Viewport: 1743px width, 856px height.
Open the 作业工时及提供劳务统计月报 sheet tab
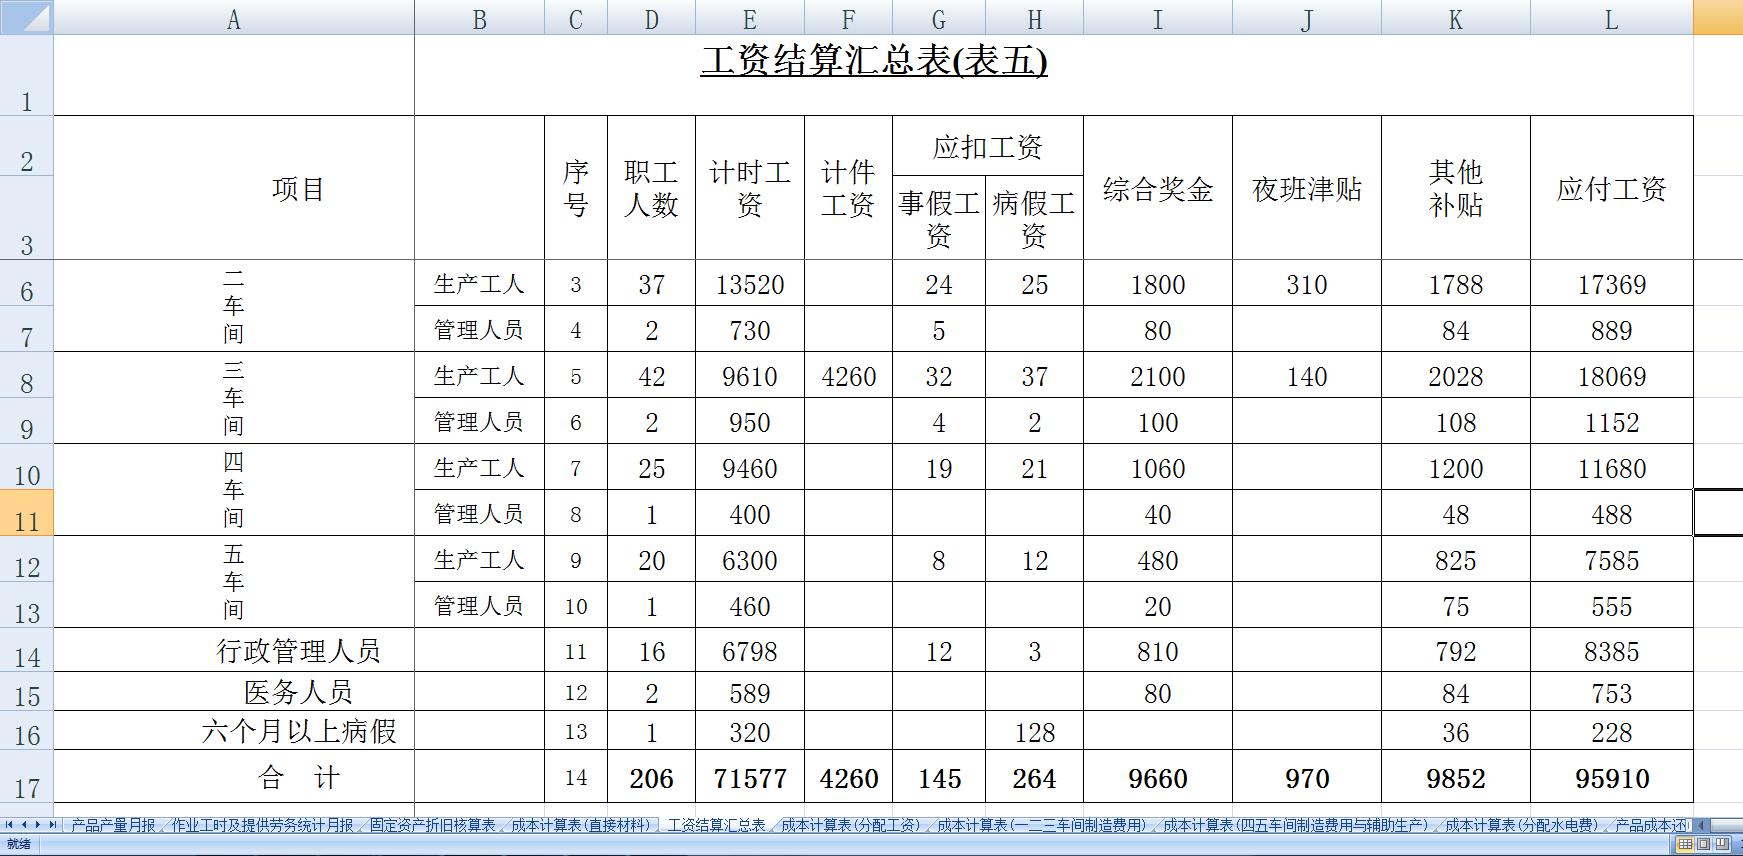(x=262, y=825)
